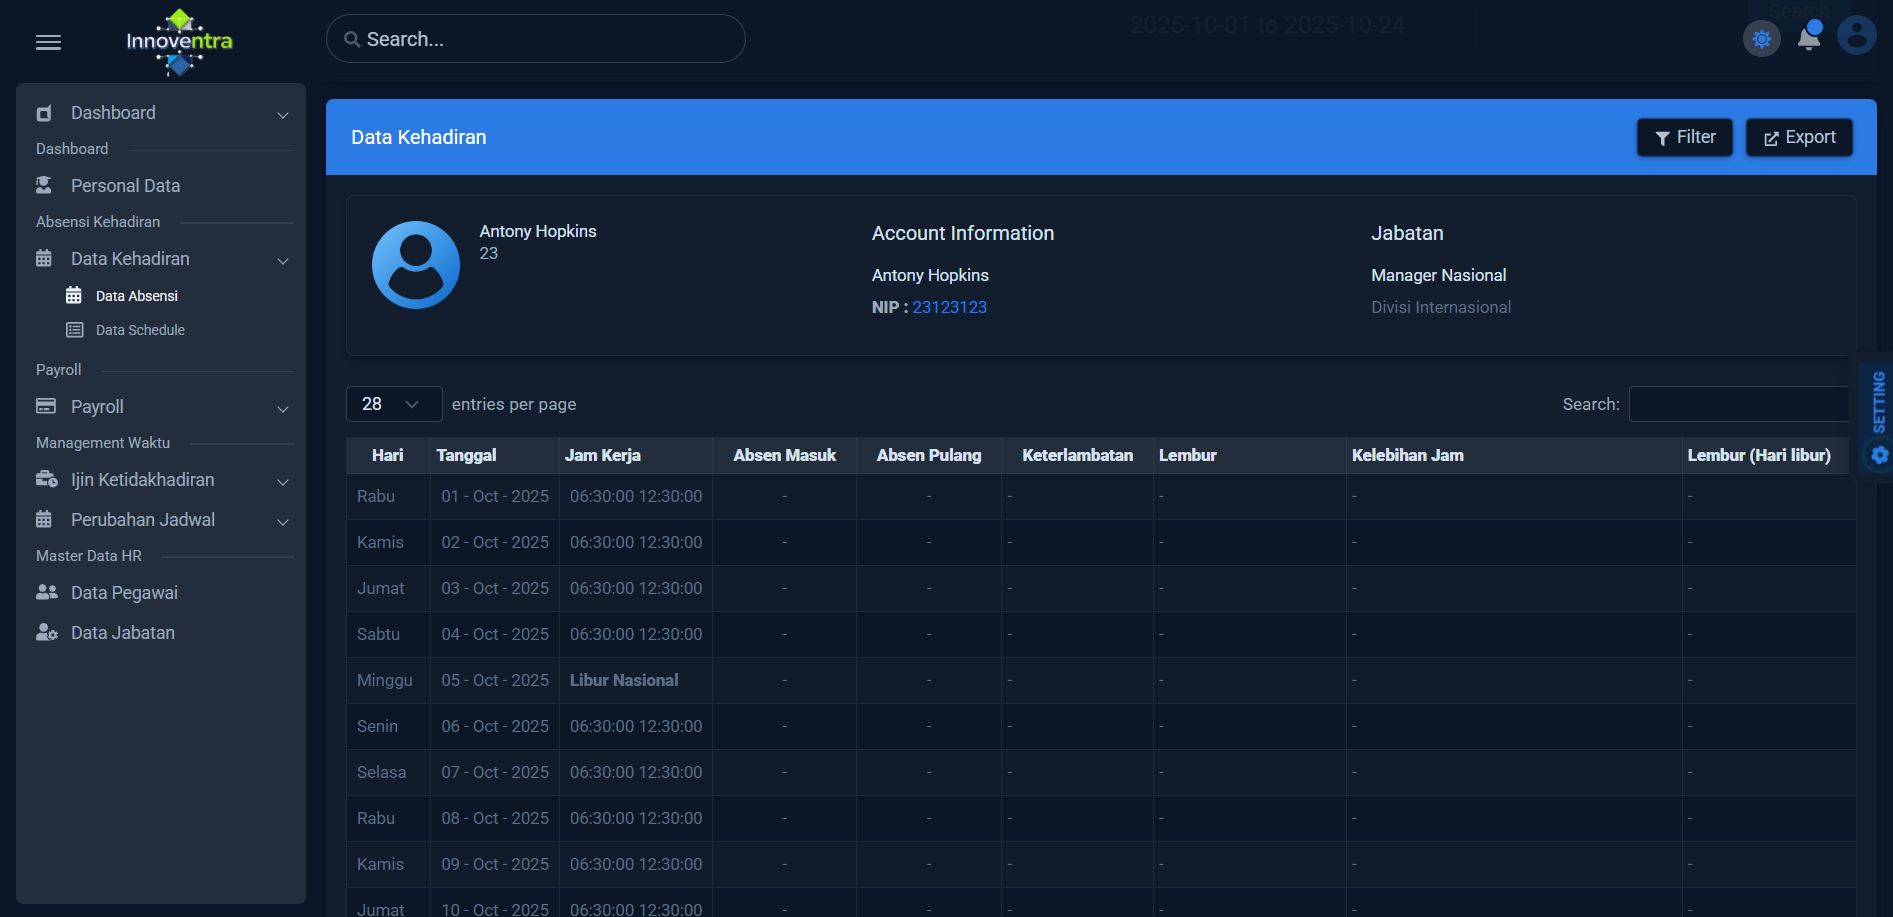Click the Export button
The image size is (1893, 917).
pyautogui.click(x=1798, y=137)
